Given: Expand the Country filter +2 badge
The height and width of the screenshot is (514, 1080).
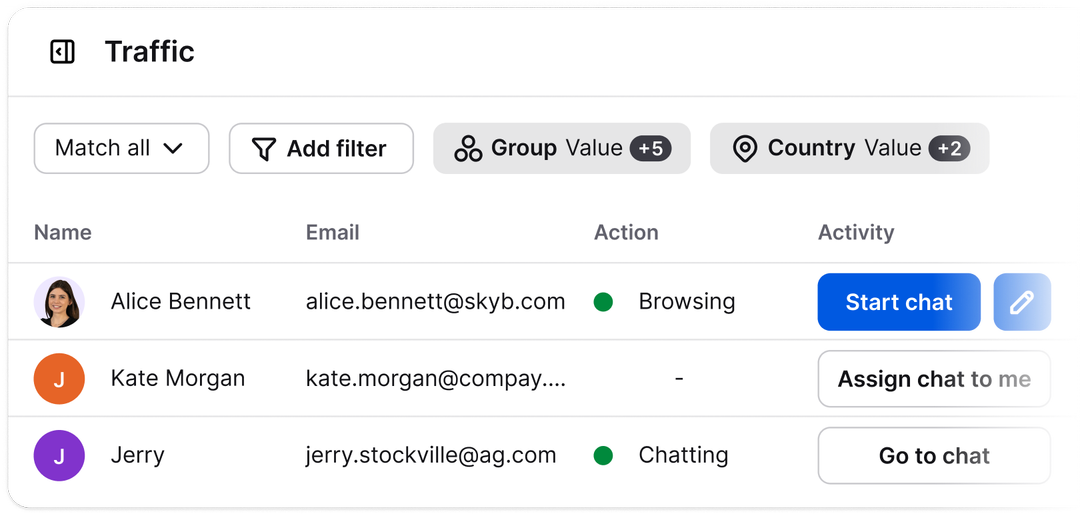Looking at the screenshot, I should tap(949, 149).
